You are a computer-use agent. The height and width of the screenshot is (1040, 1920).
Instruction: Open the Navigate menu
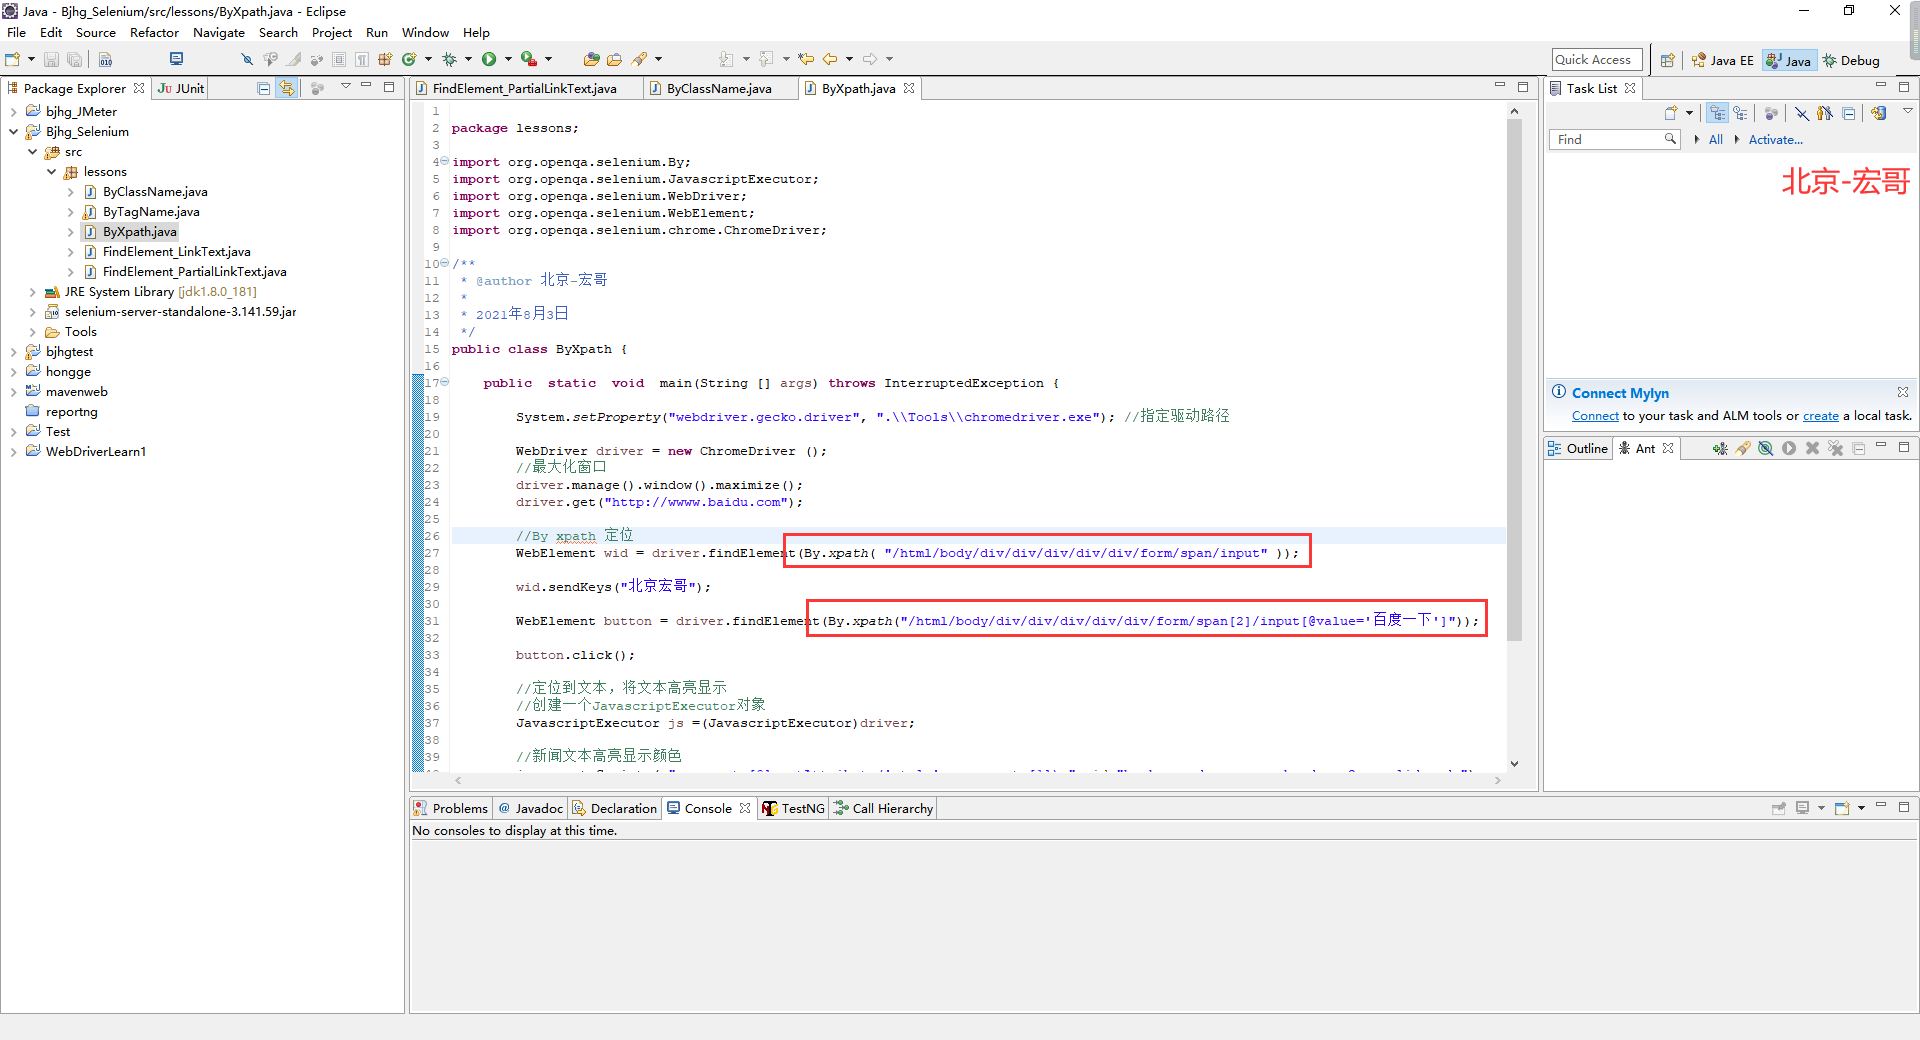219,32
